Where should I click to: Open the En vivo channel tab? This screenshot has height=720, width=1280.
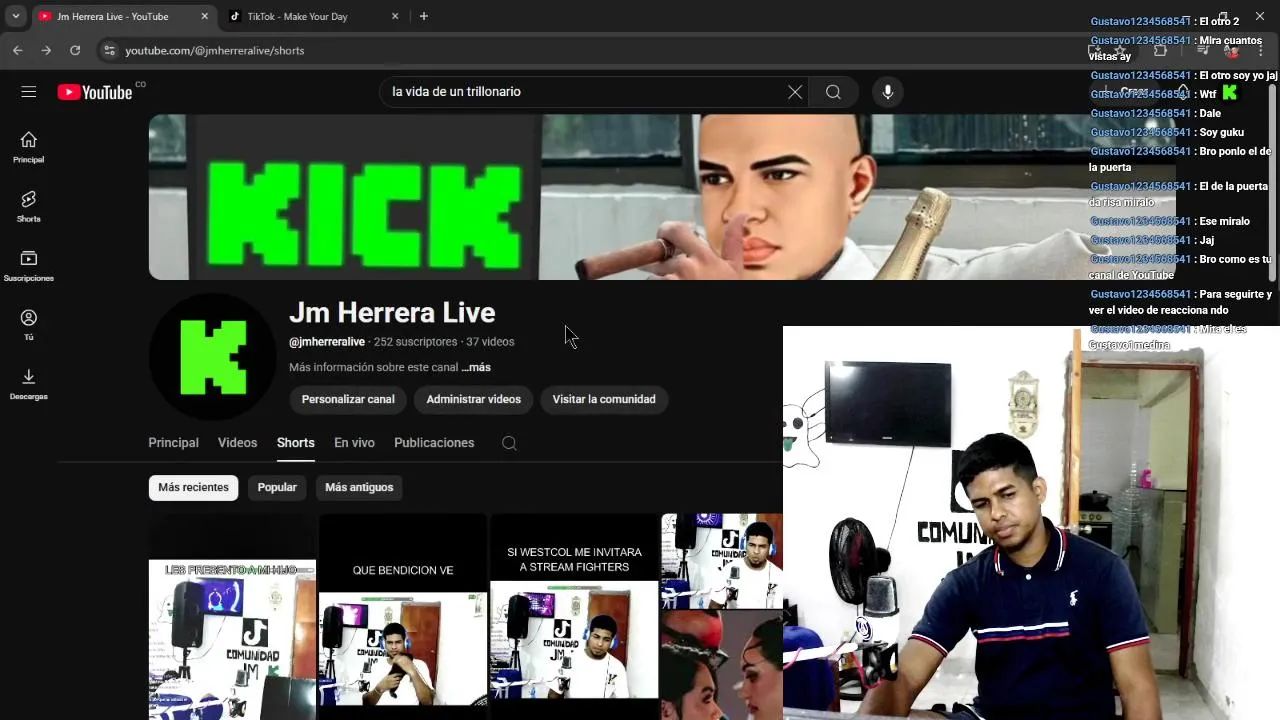click(x=354, y=443)
